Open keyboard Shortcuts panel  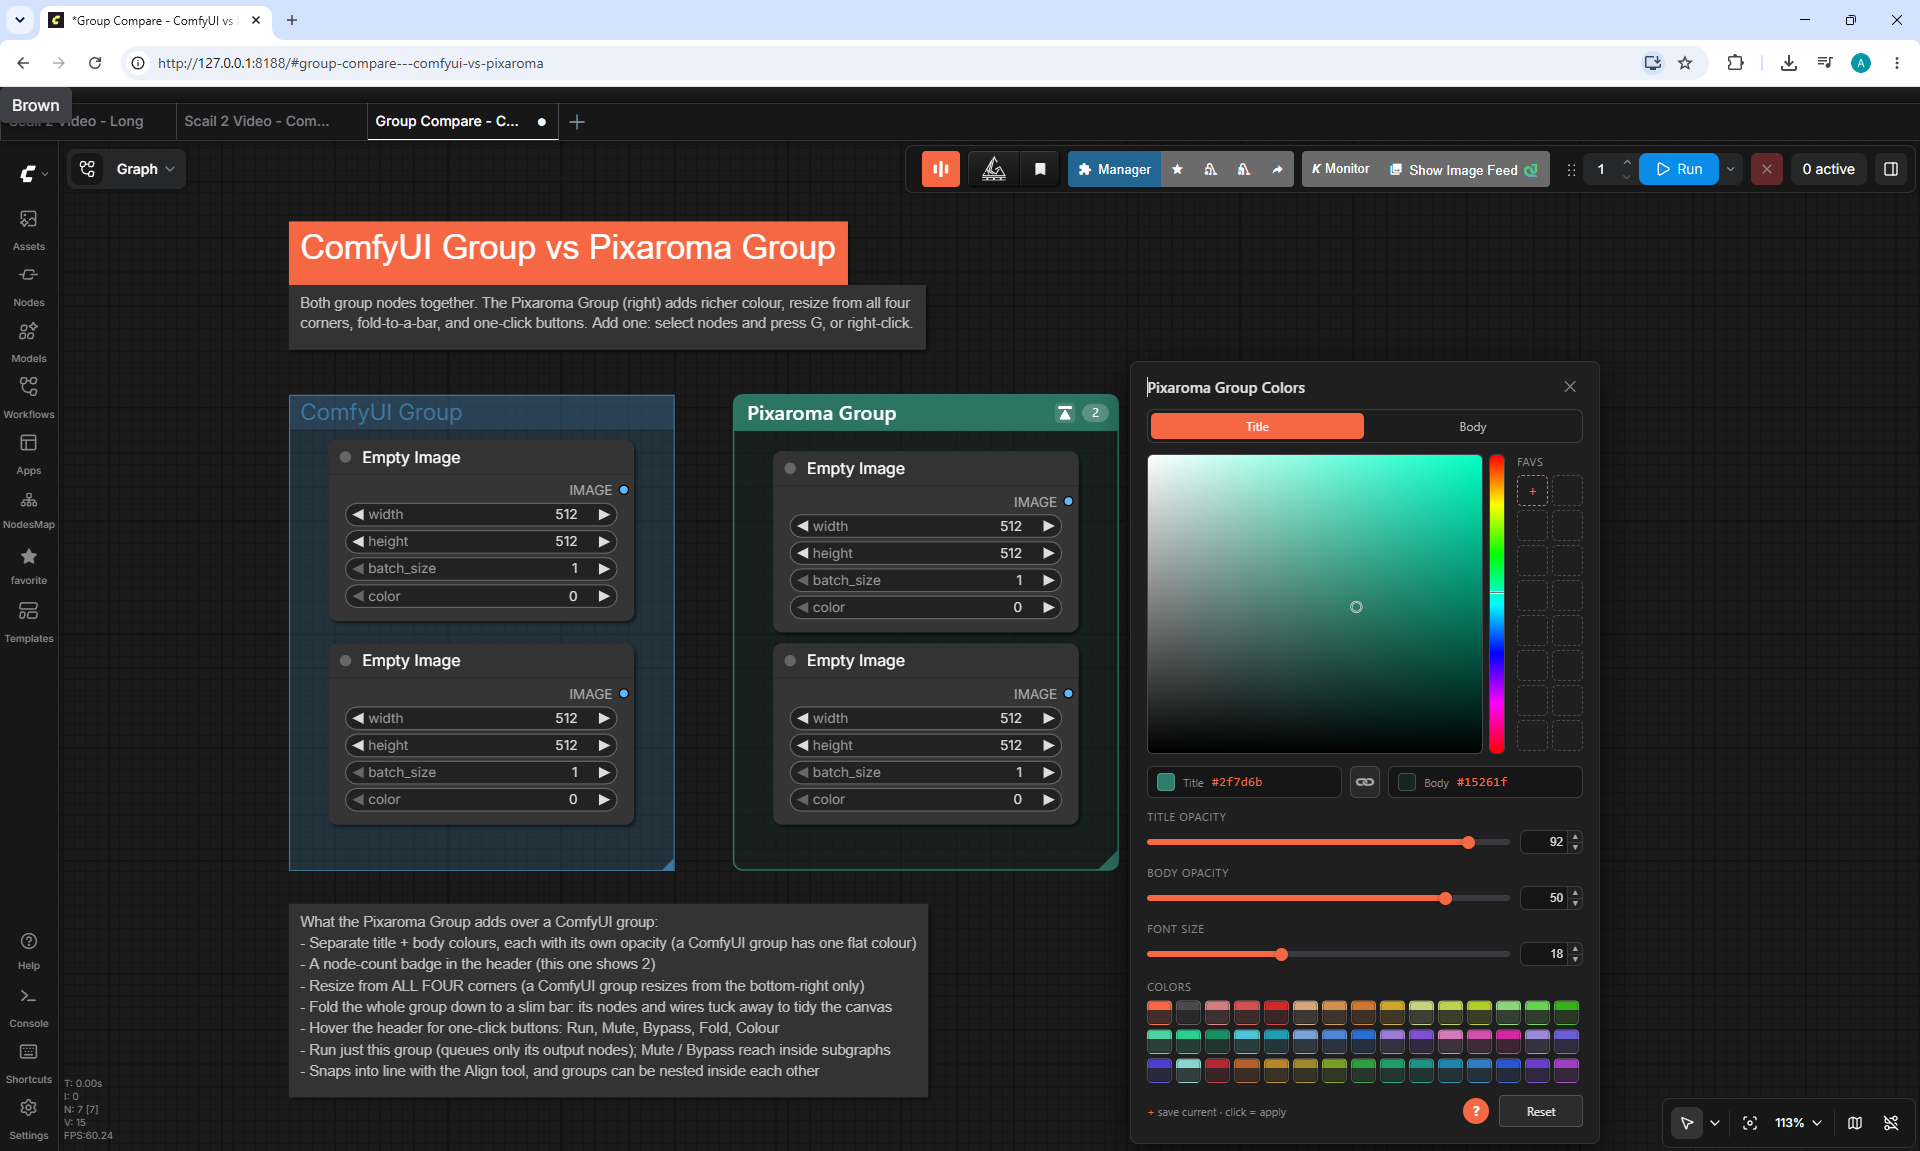29,1063
